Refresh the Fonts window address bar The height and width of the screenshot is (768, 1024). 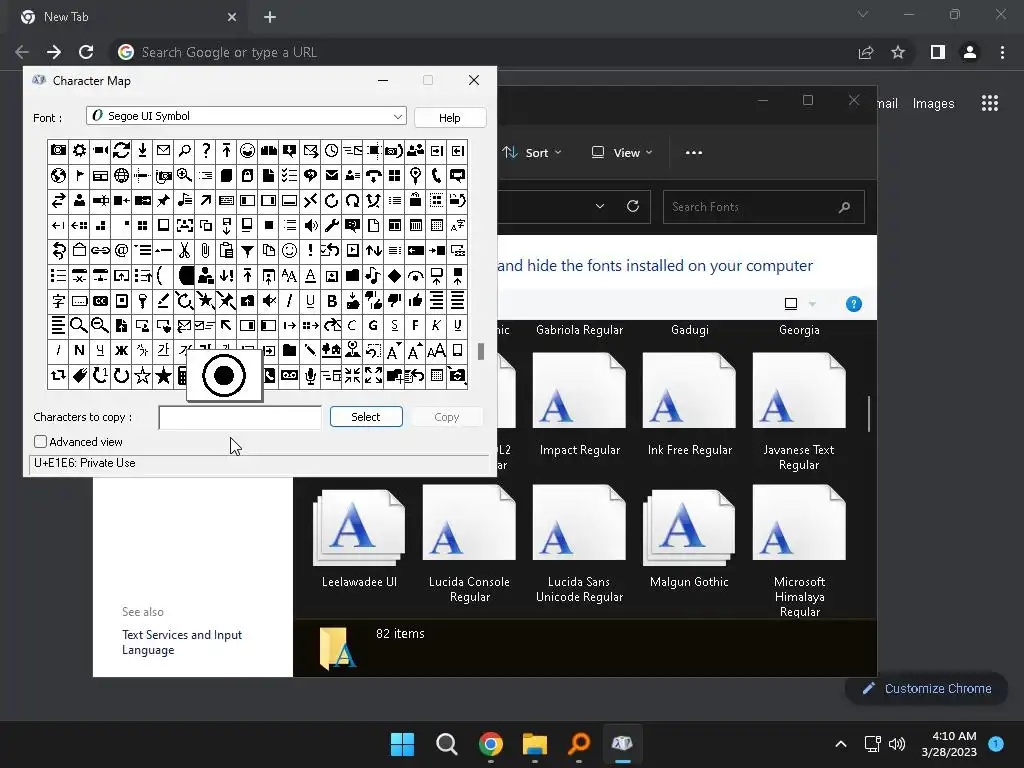point(633,206)
